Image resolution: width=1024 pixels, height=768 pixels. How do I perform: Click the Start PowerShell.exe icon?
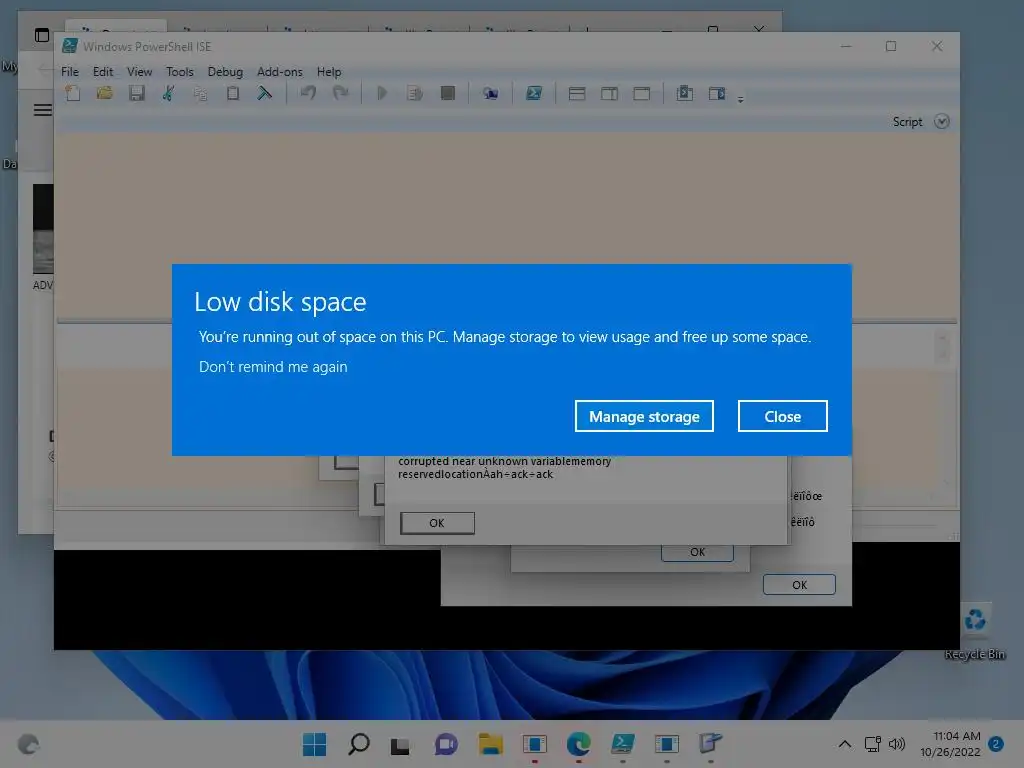click(534, 93)
